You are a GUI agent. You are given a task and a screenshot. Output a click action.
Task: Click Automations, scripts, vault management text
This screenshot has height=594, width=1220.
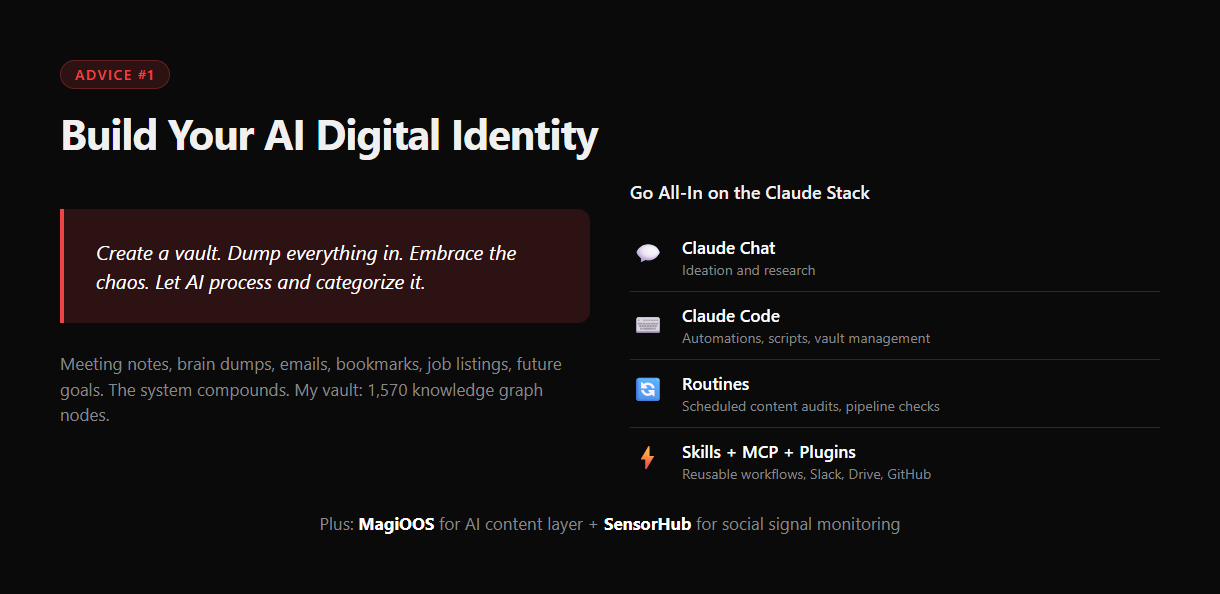[x=806, y=338]
